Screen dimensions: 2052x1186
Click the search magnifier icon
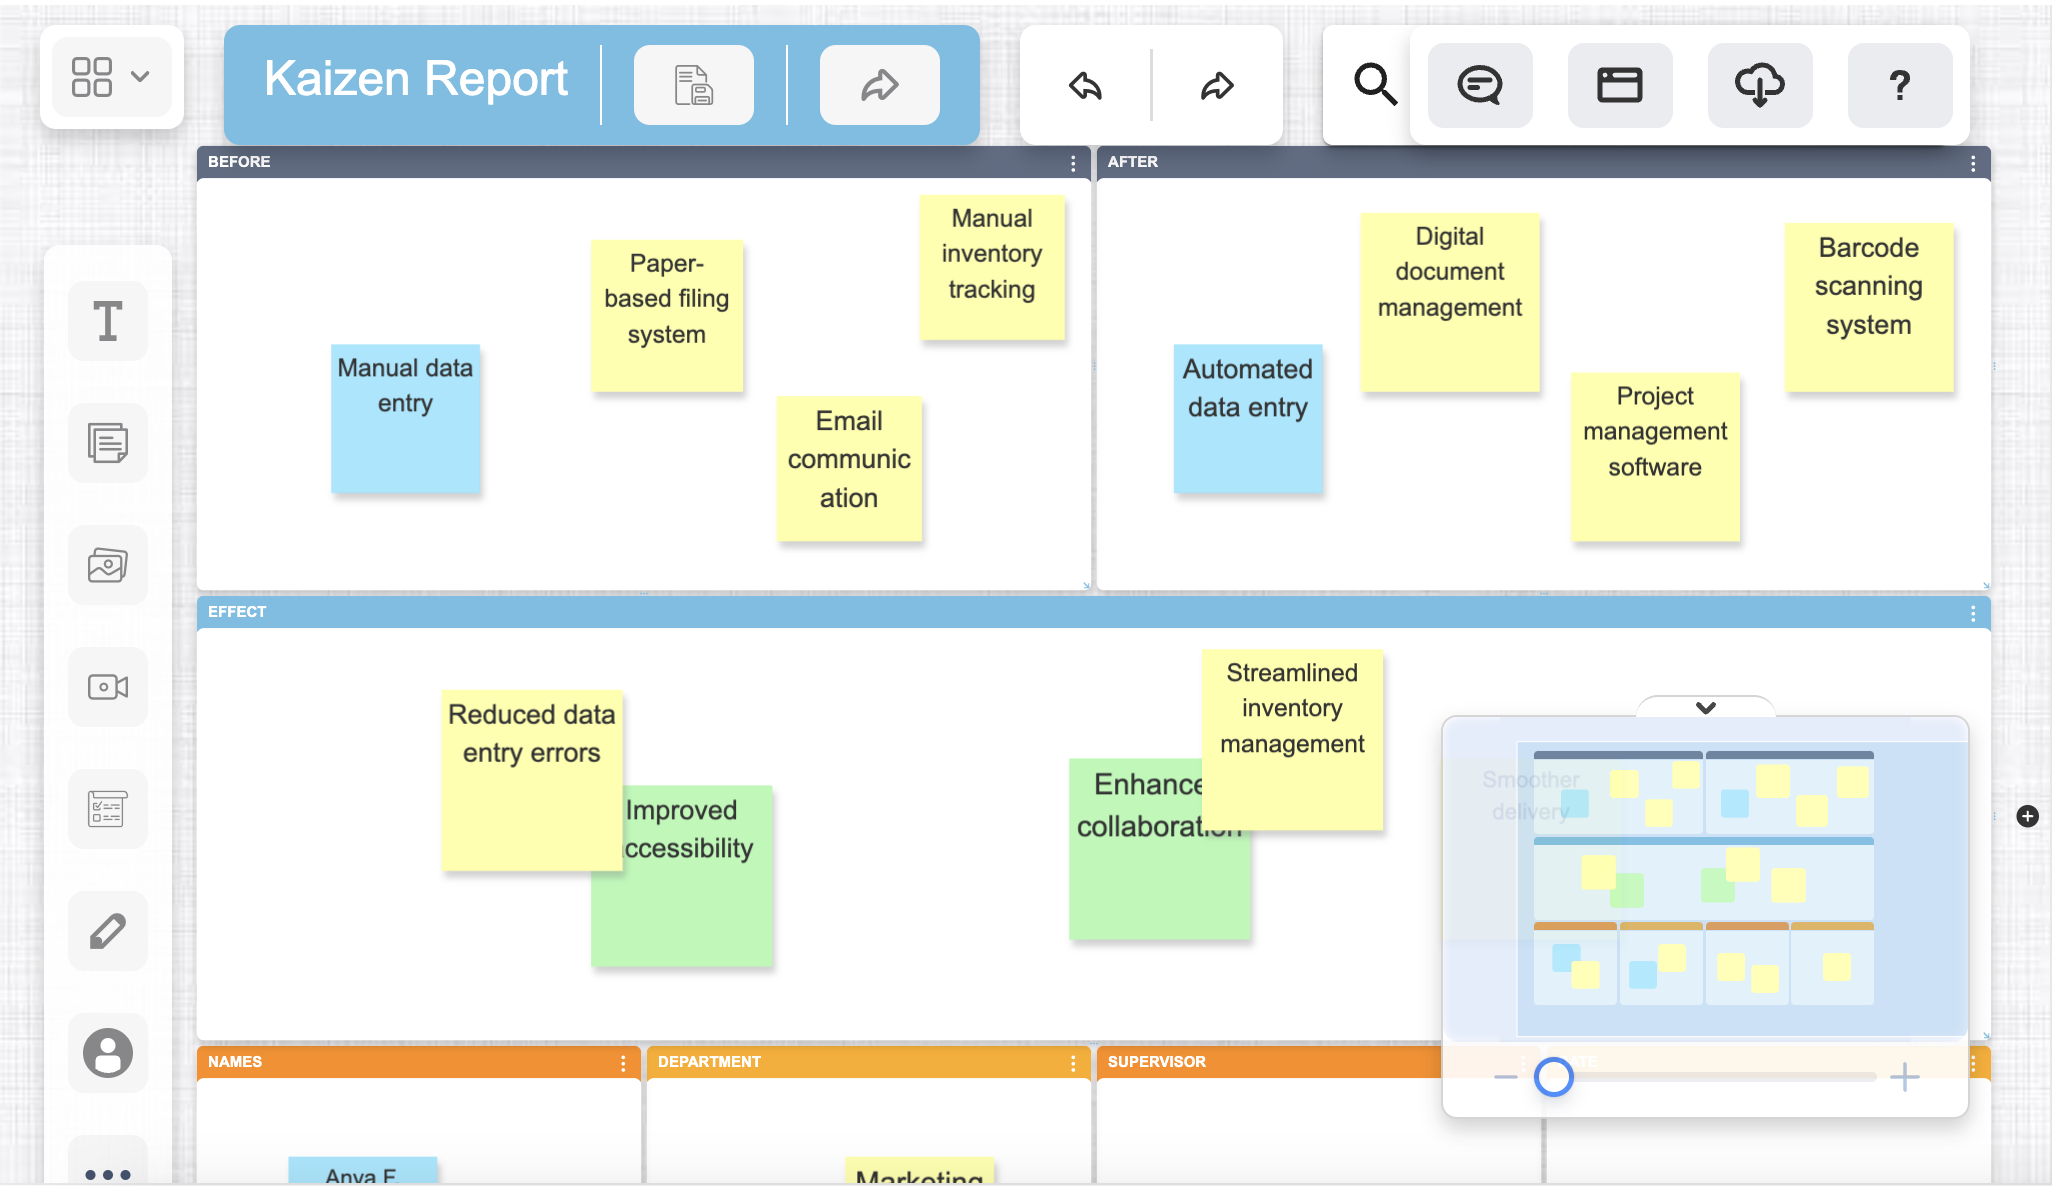tap(1375, 85)
